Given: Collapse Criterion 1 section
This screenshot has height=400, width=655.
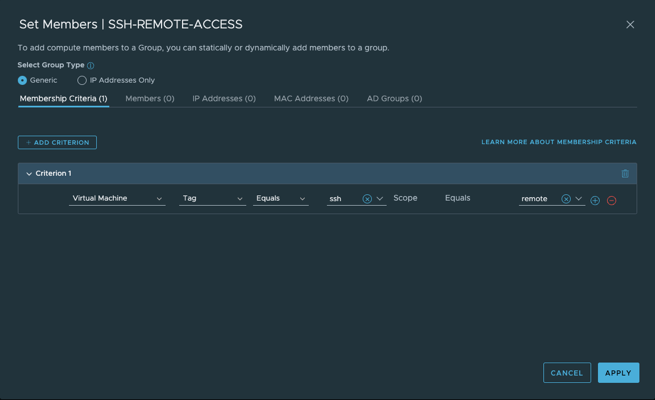Looking at the screenshot, I should pos(29,174).
